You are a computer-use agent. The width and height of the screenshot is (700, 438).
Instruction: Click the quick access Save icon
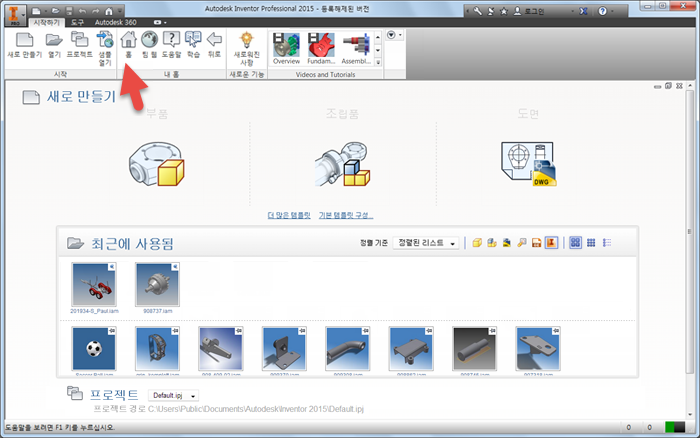(x=69, y=11)
